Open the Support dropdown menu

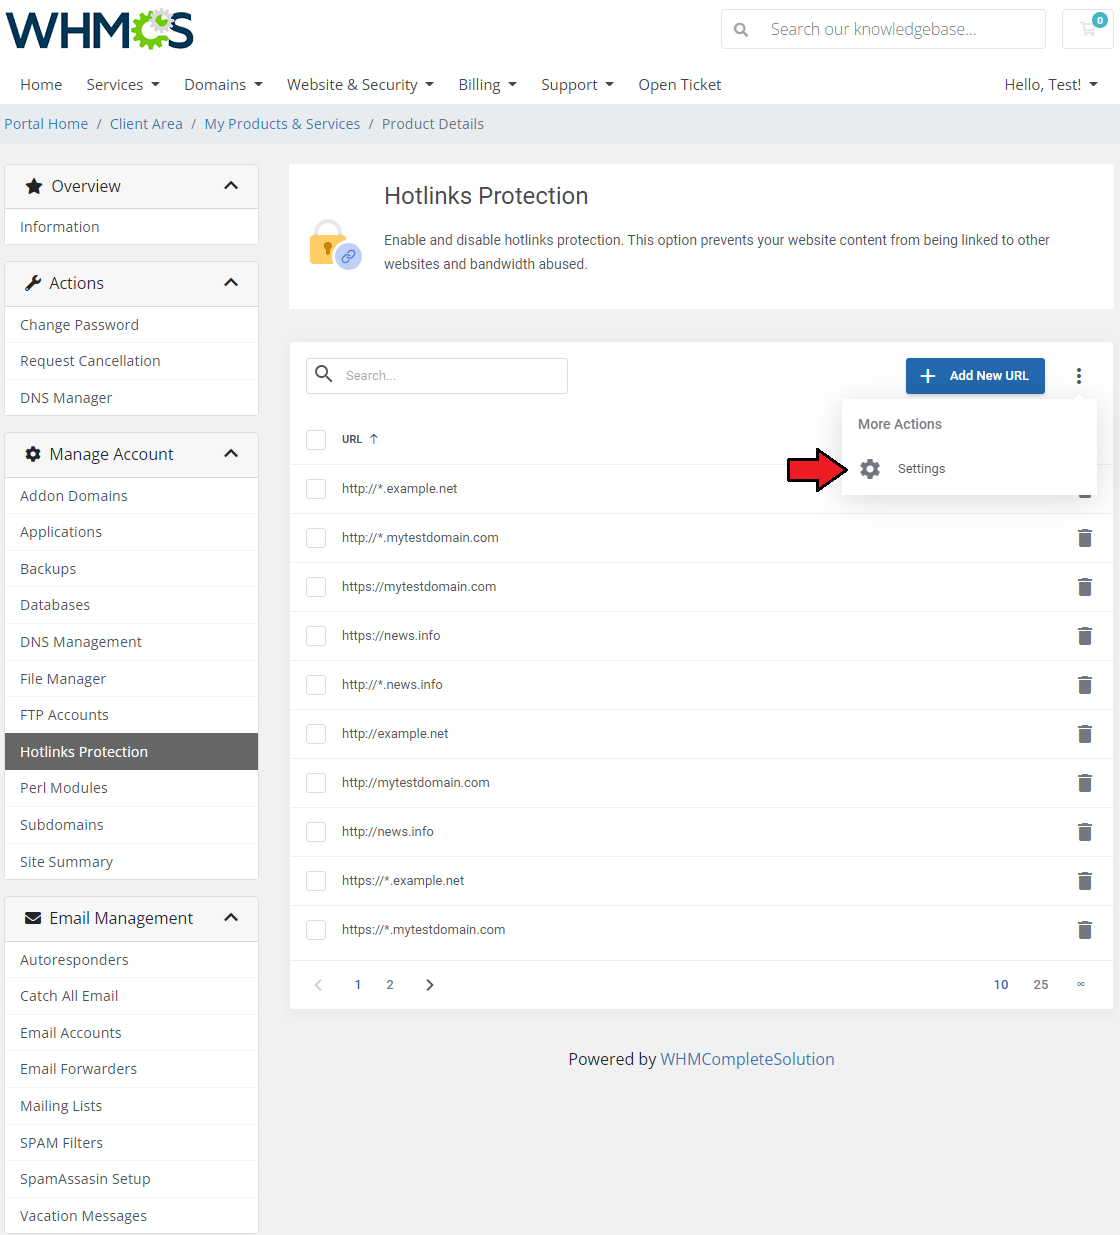pyautogui.click(x=577, y=85)
